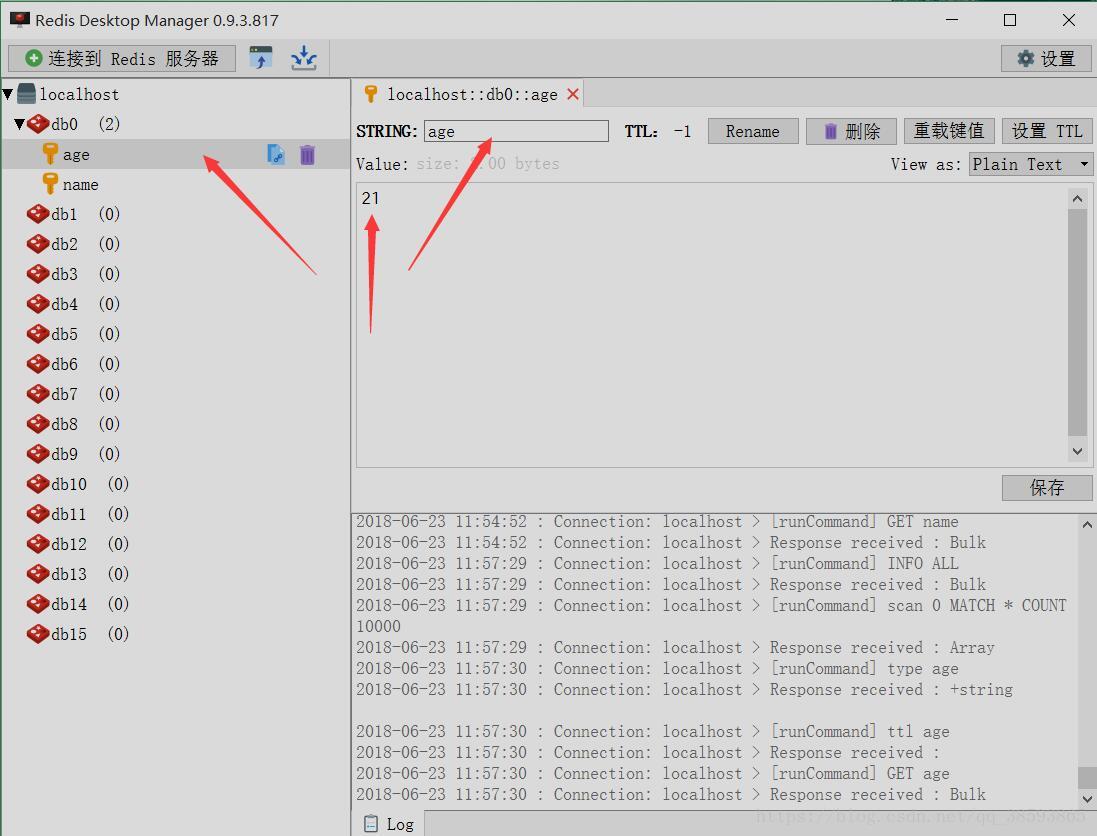Click the 'INFO ALL' log line
This screenshot has width=1097, height=836.
pyautogui.click(x=657, y=564)
